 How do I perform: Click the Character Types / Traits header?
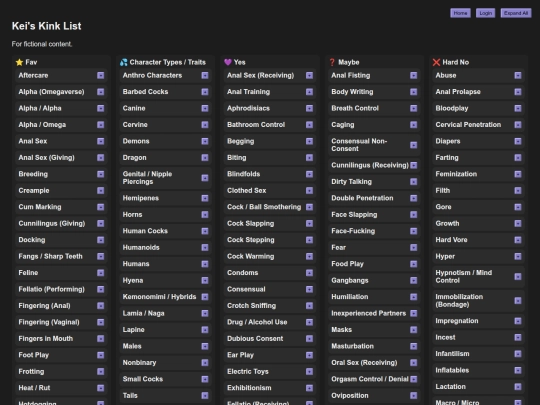click(163, 62)
